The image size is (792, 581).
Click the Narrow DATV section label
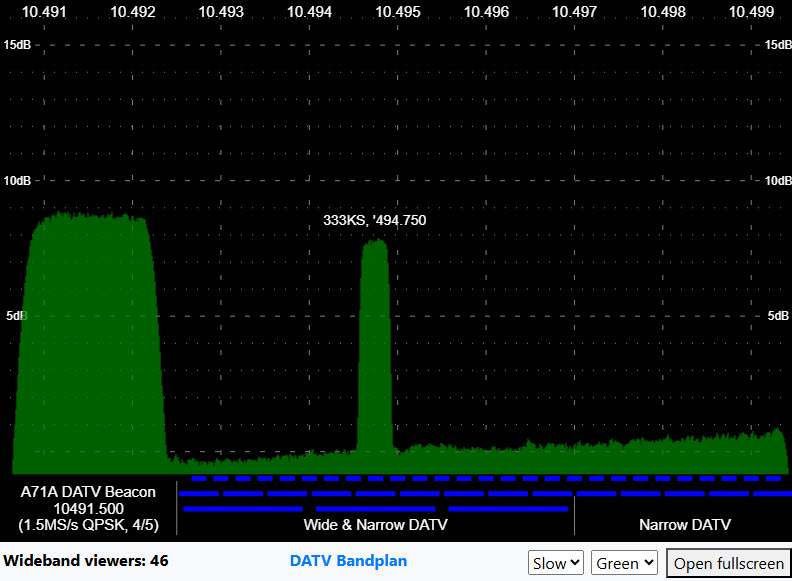click(684, 525)
